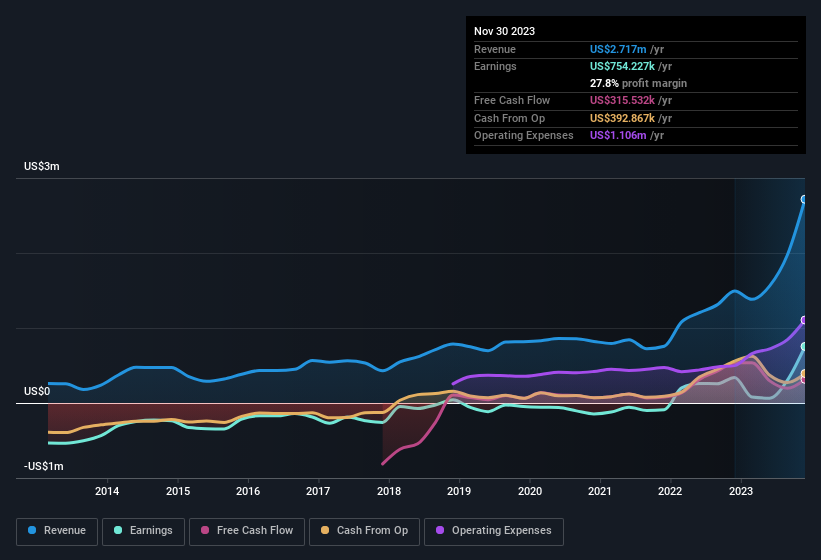The height and width of the screenshot is (560, 821).
Task: Click the 2015 x-axis label
Action: click(178, 491)
